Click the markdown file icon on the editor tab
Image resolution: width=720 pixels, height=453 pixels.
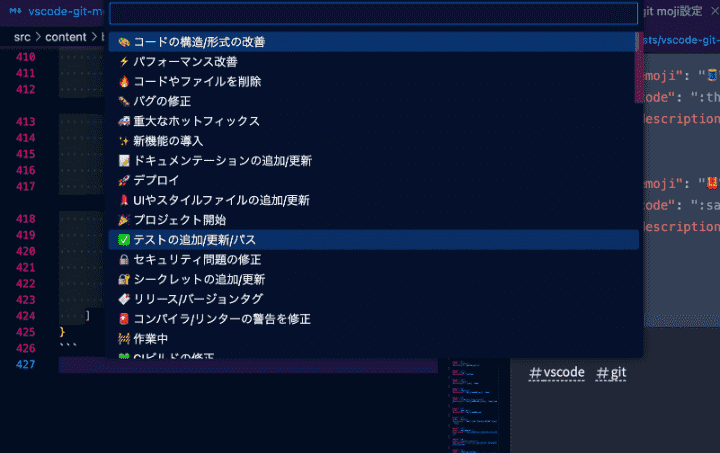click(16, 11)
